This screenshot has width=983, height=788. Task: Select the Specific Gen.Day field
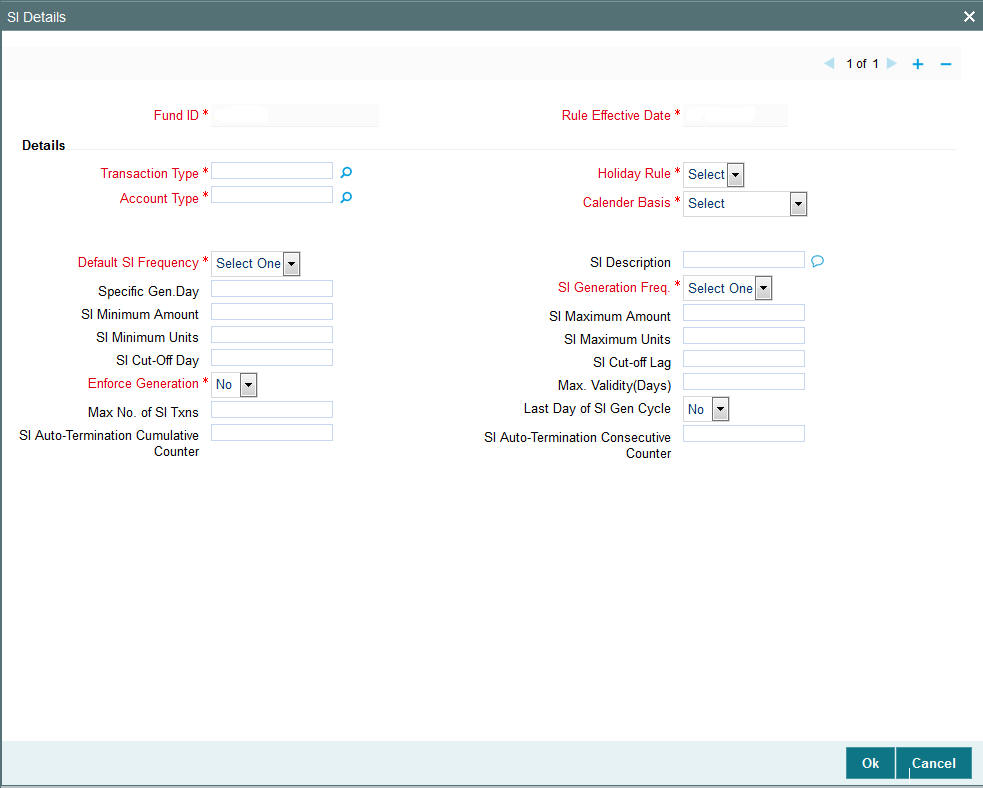point(272,288)
